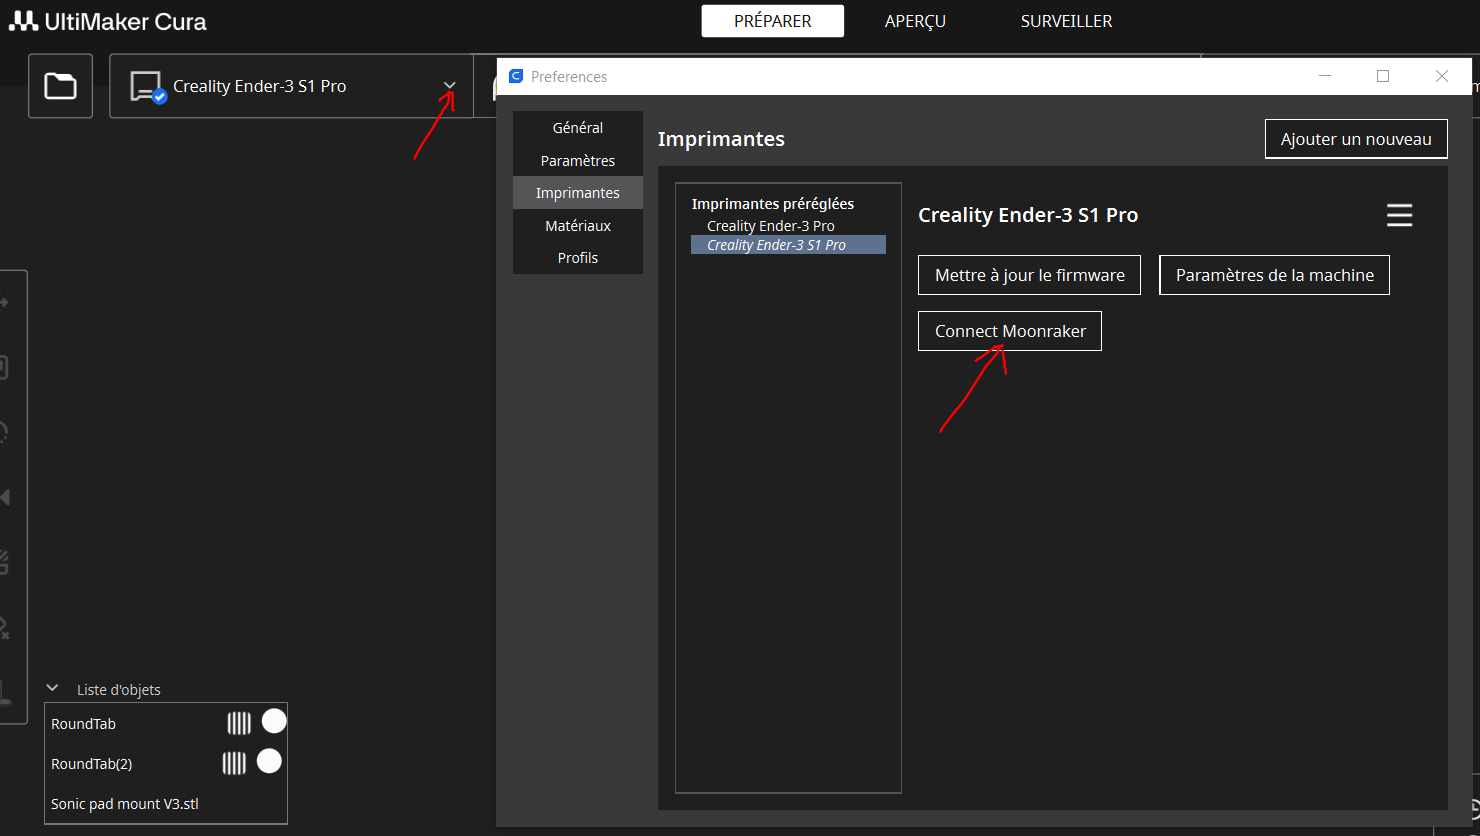This screenshot has height=836, width=1480.
Task: Switch to the PRÉPARER stage
Action: coord(772,21)
